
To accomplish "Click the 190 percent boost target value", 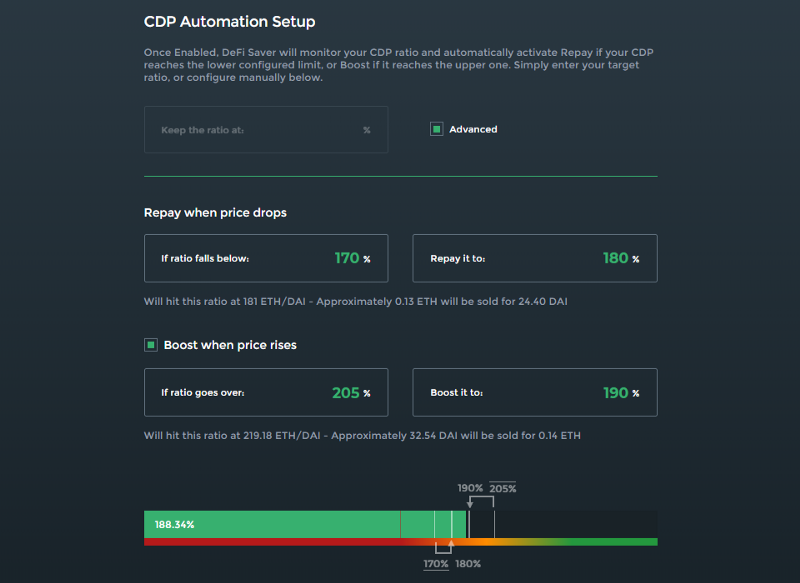I will tap(615, 393).
